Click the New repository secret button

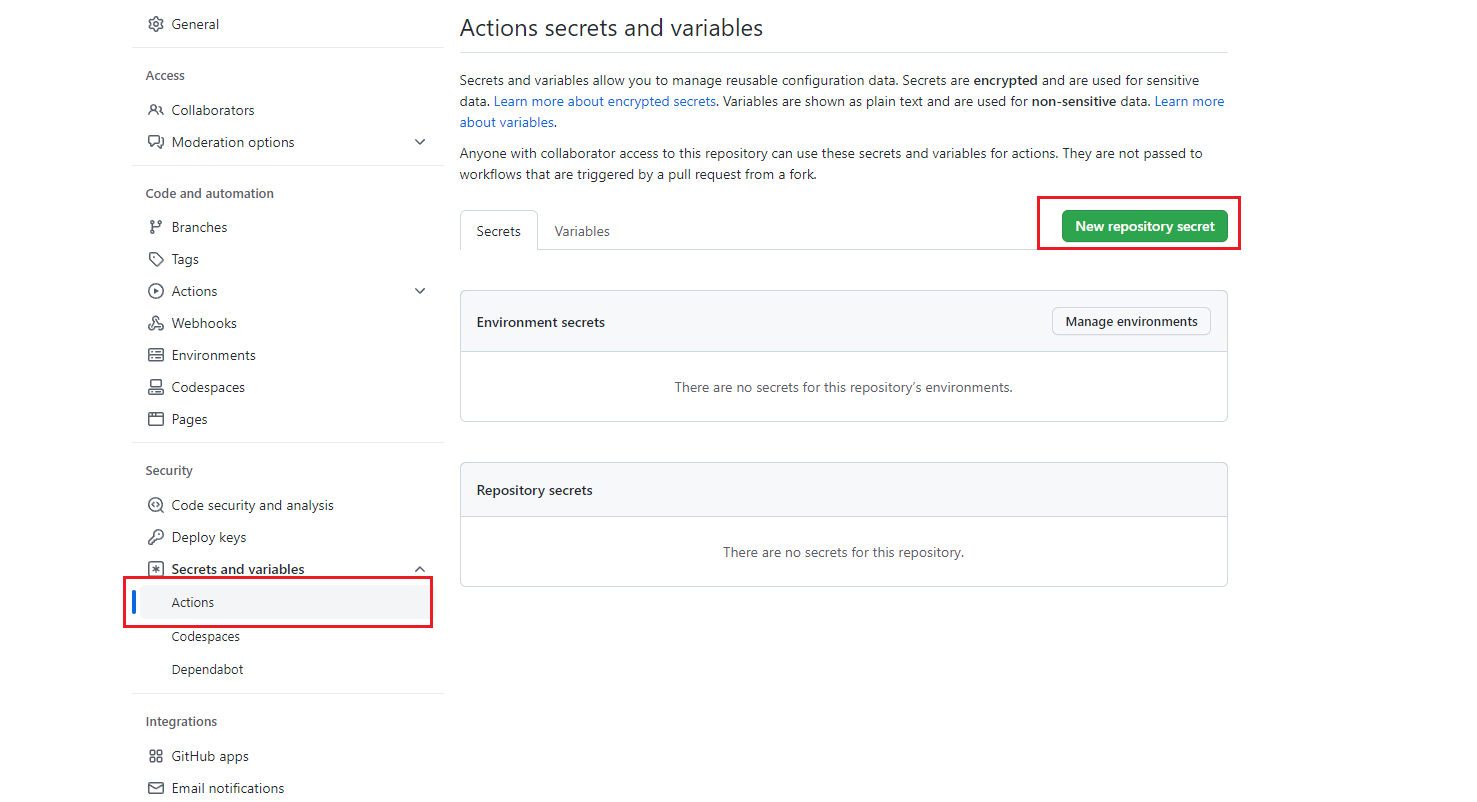pyautogui.click(x=1144, y=226)
